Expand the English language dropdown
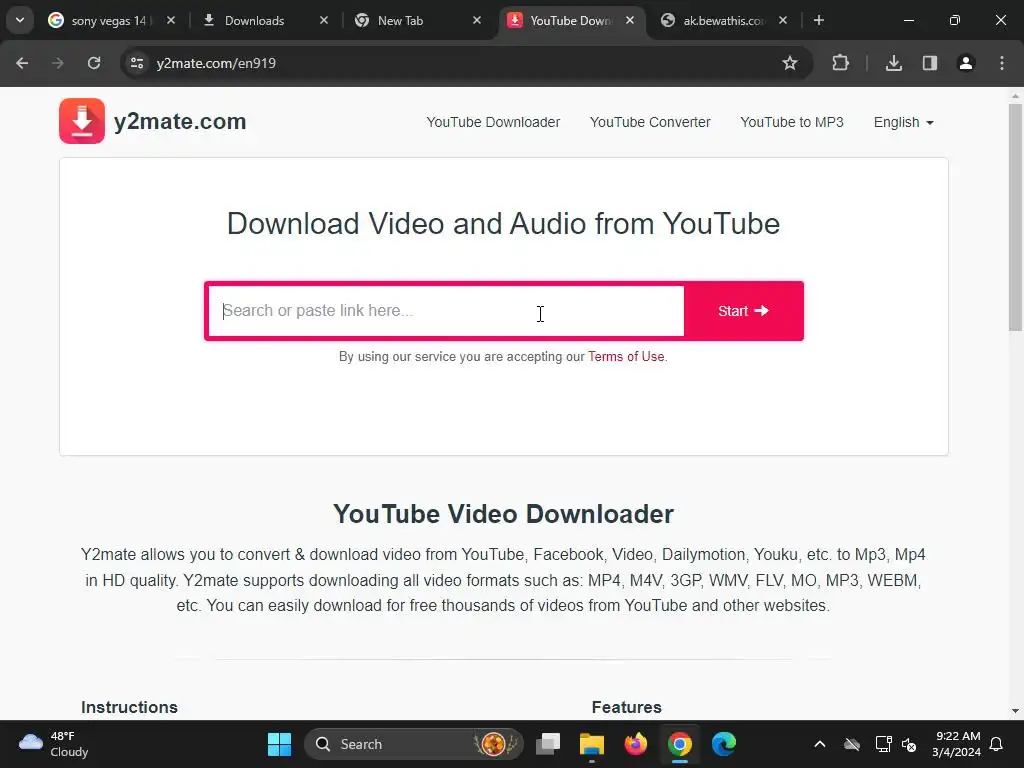 click(x=903, y=122)
